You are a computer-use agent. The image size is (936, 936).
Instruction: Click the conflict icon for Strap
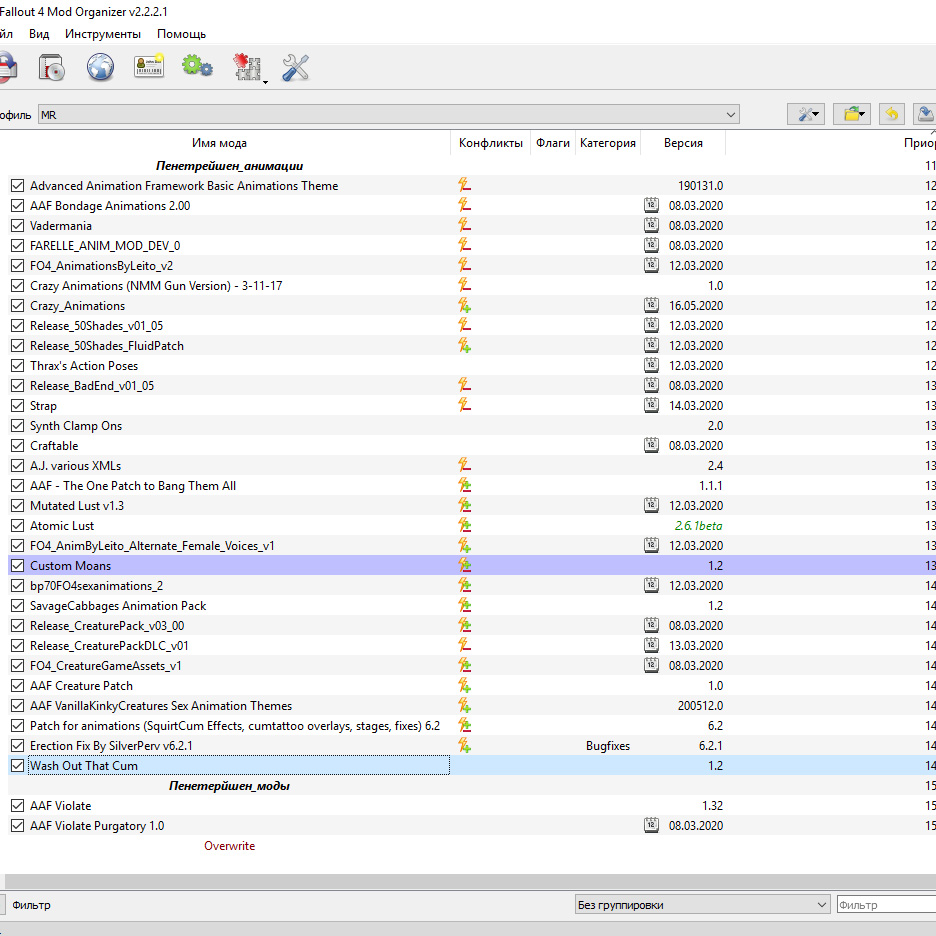pos(464,405)
